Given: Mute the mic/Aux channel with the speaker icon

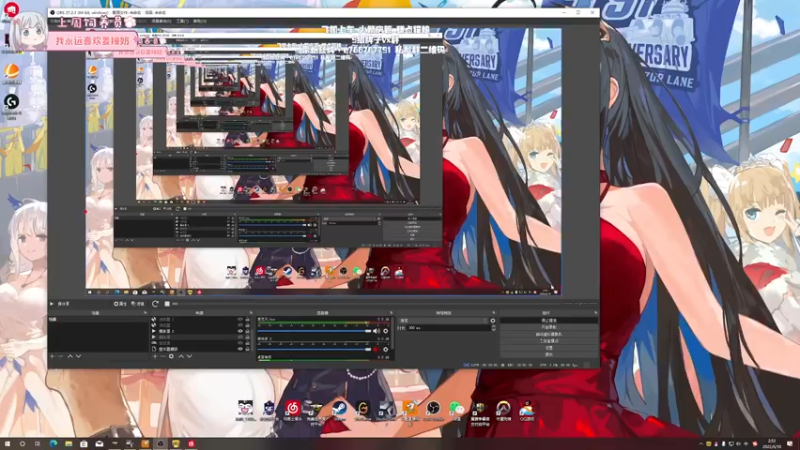Looking at the screenshot, I should tap(377, 331).
